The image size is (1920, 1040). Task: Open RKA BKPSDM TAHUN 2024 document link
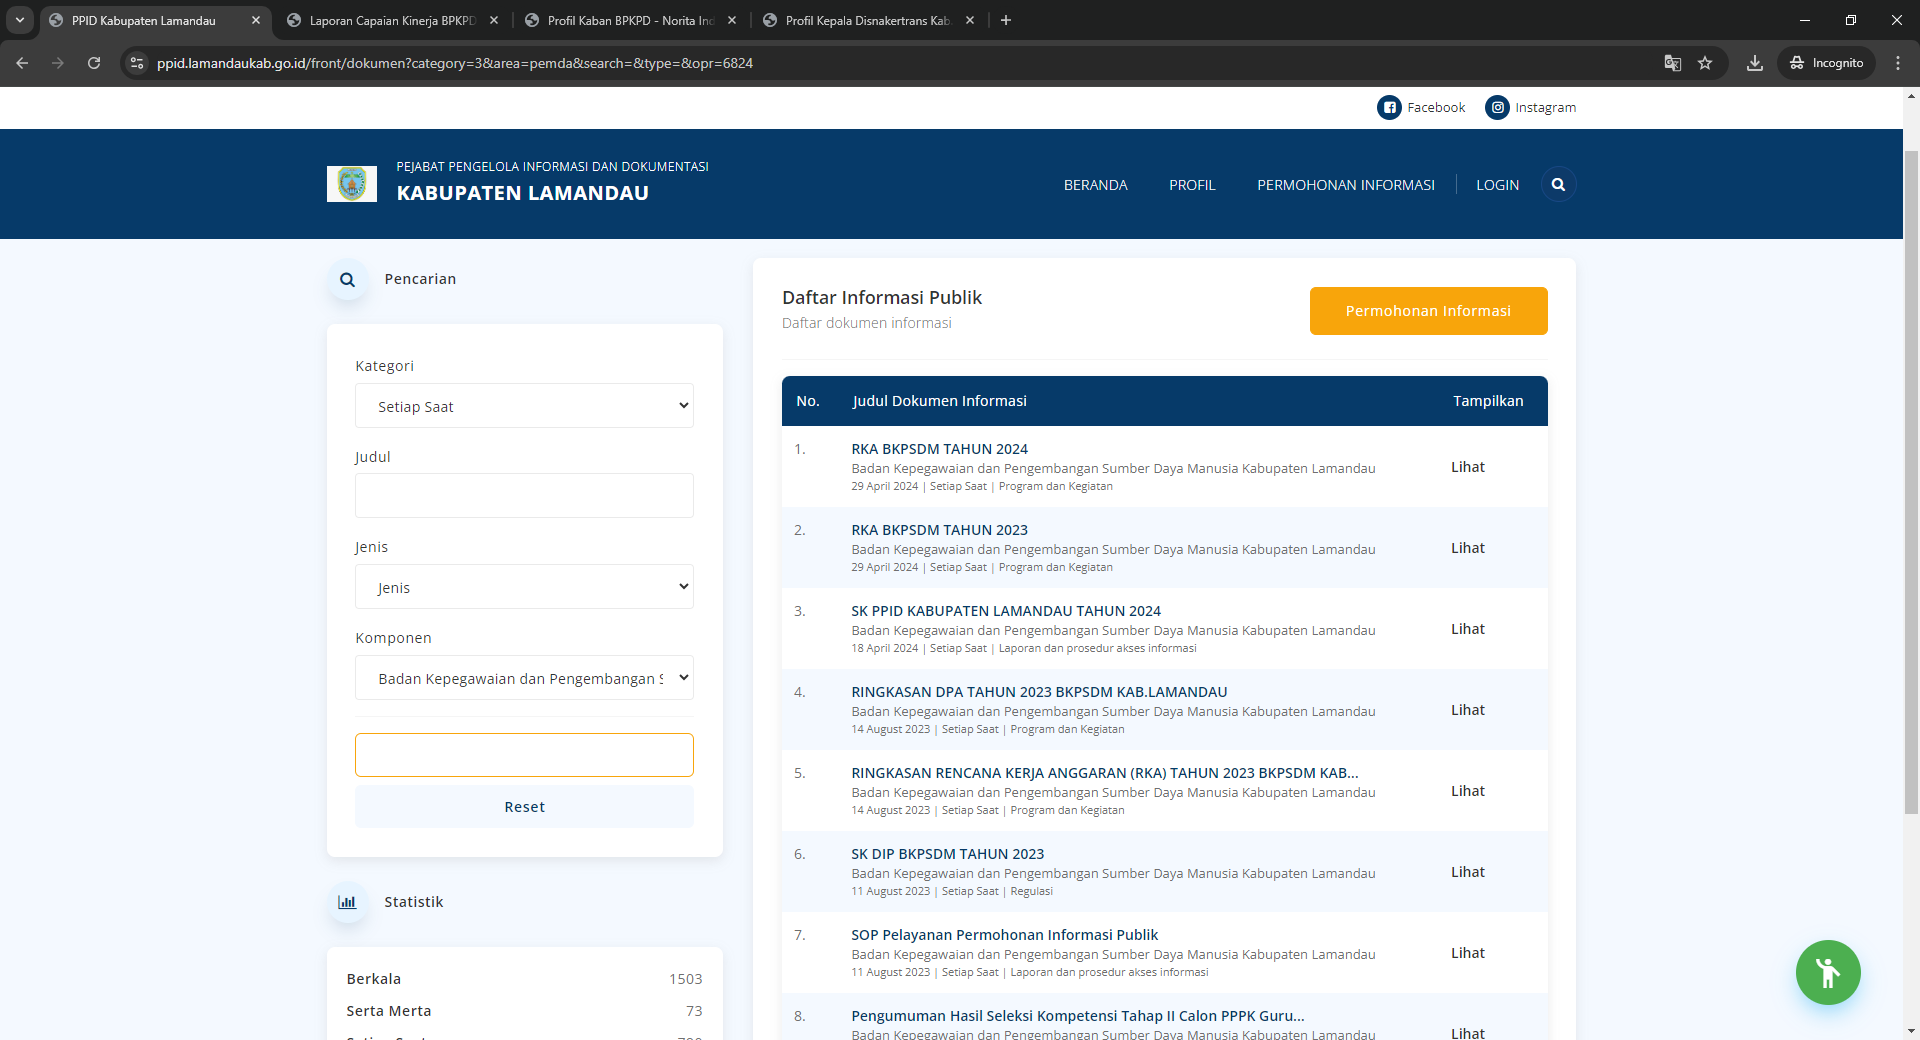click(x=939, y=449)
